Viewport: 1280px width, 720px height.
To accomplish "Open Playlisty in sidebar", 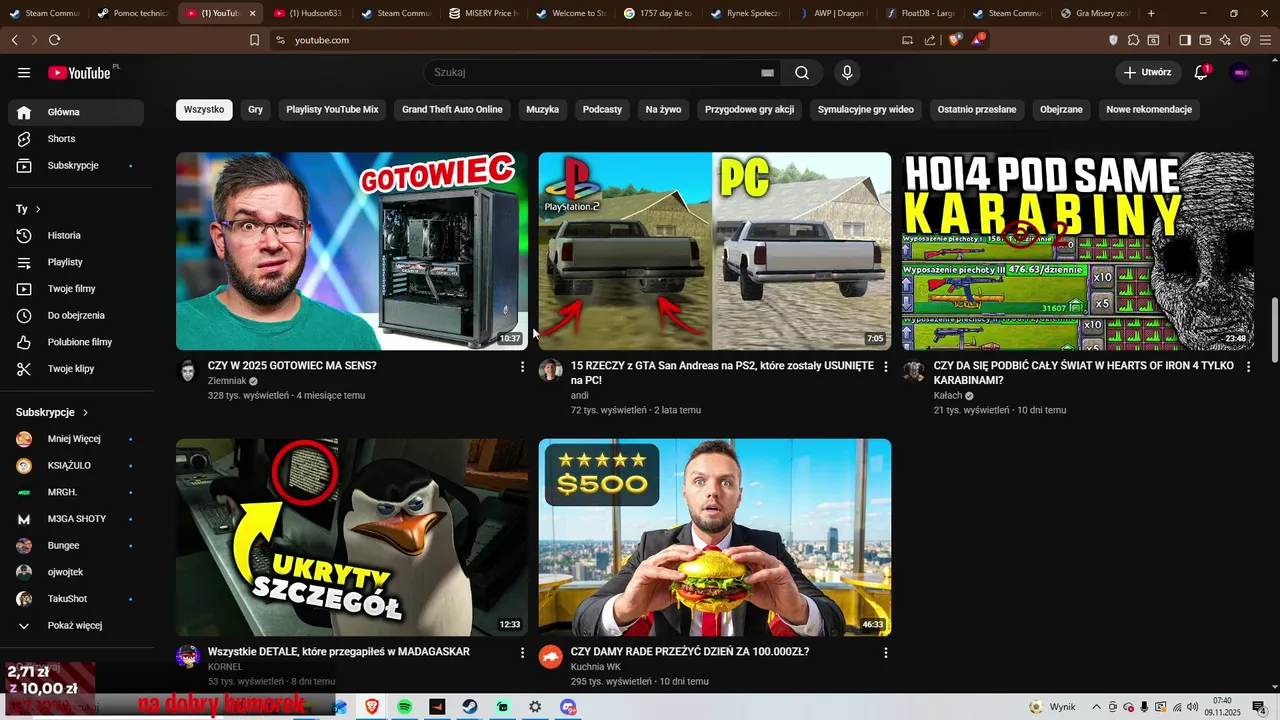I will tap(76, 262).
